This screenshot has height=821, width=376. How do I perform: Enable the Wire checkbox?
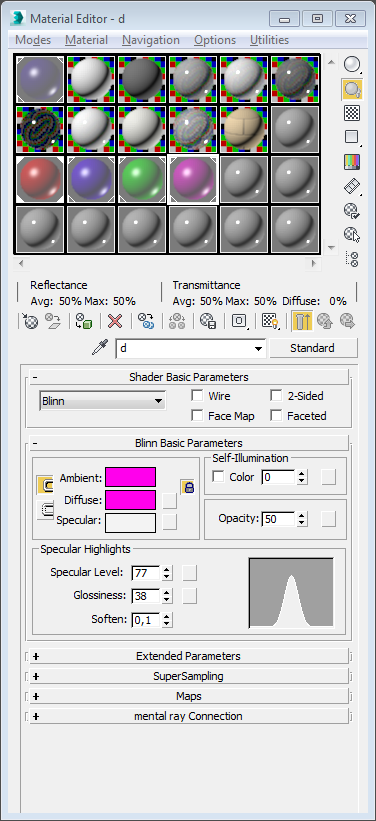click(x=197, y=396)
